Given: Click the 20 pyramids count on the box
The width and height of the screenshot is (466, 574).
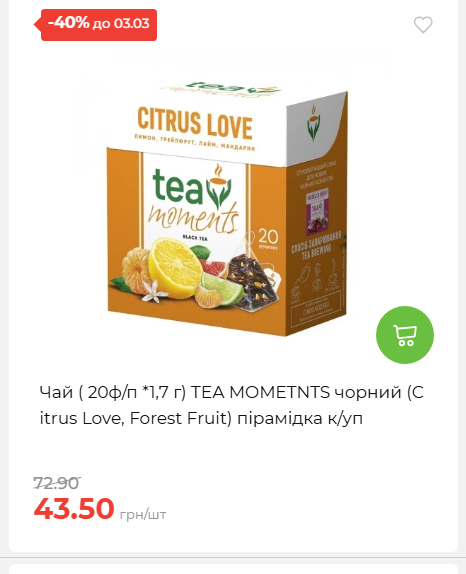Looking at the screenshot, I should 268,239.
